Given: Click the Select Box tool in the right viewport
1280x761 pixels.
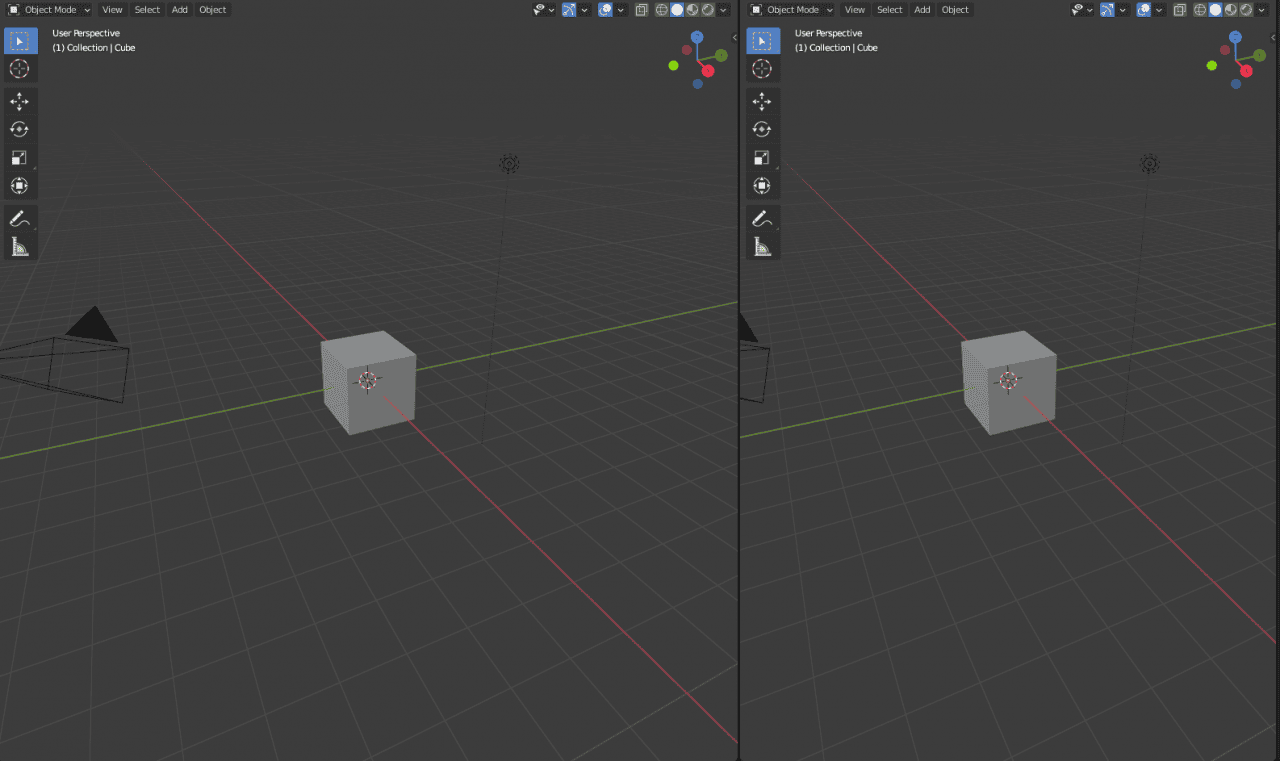Looking at the screenshot, I should tap(762, 40).
